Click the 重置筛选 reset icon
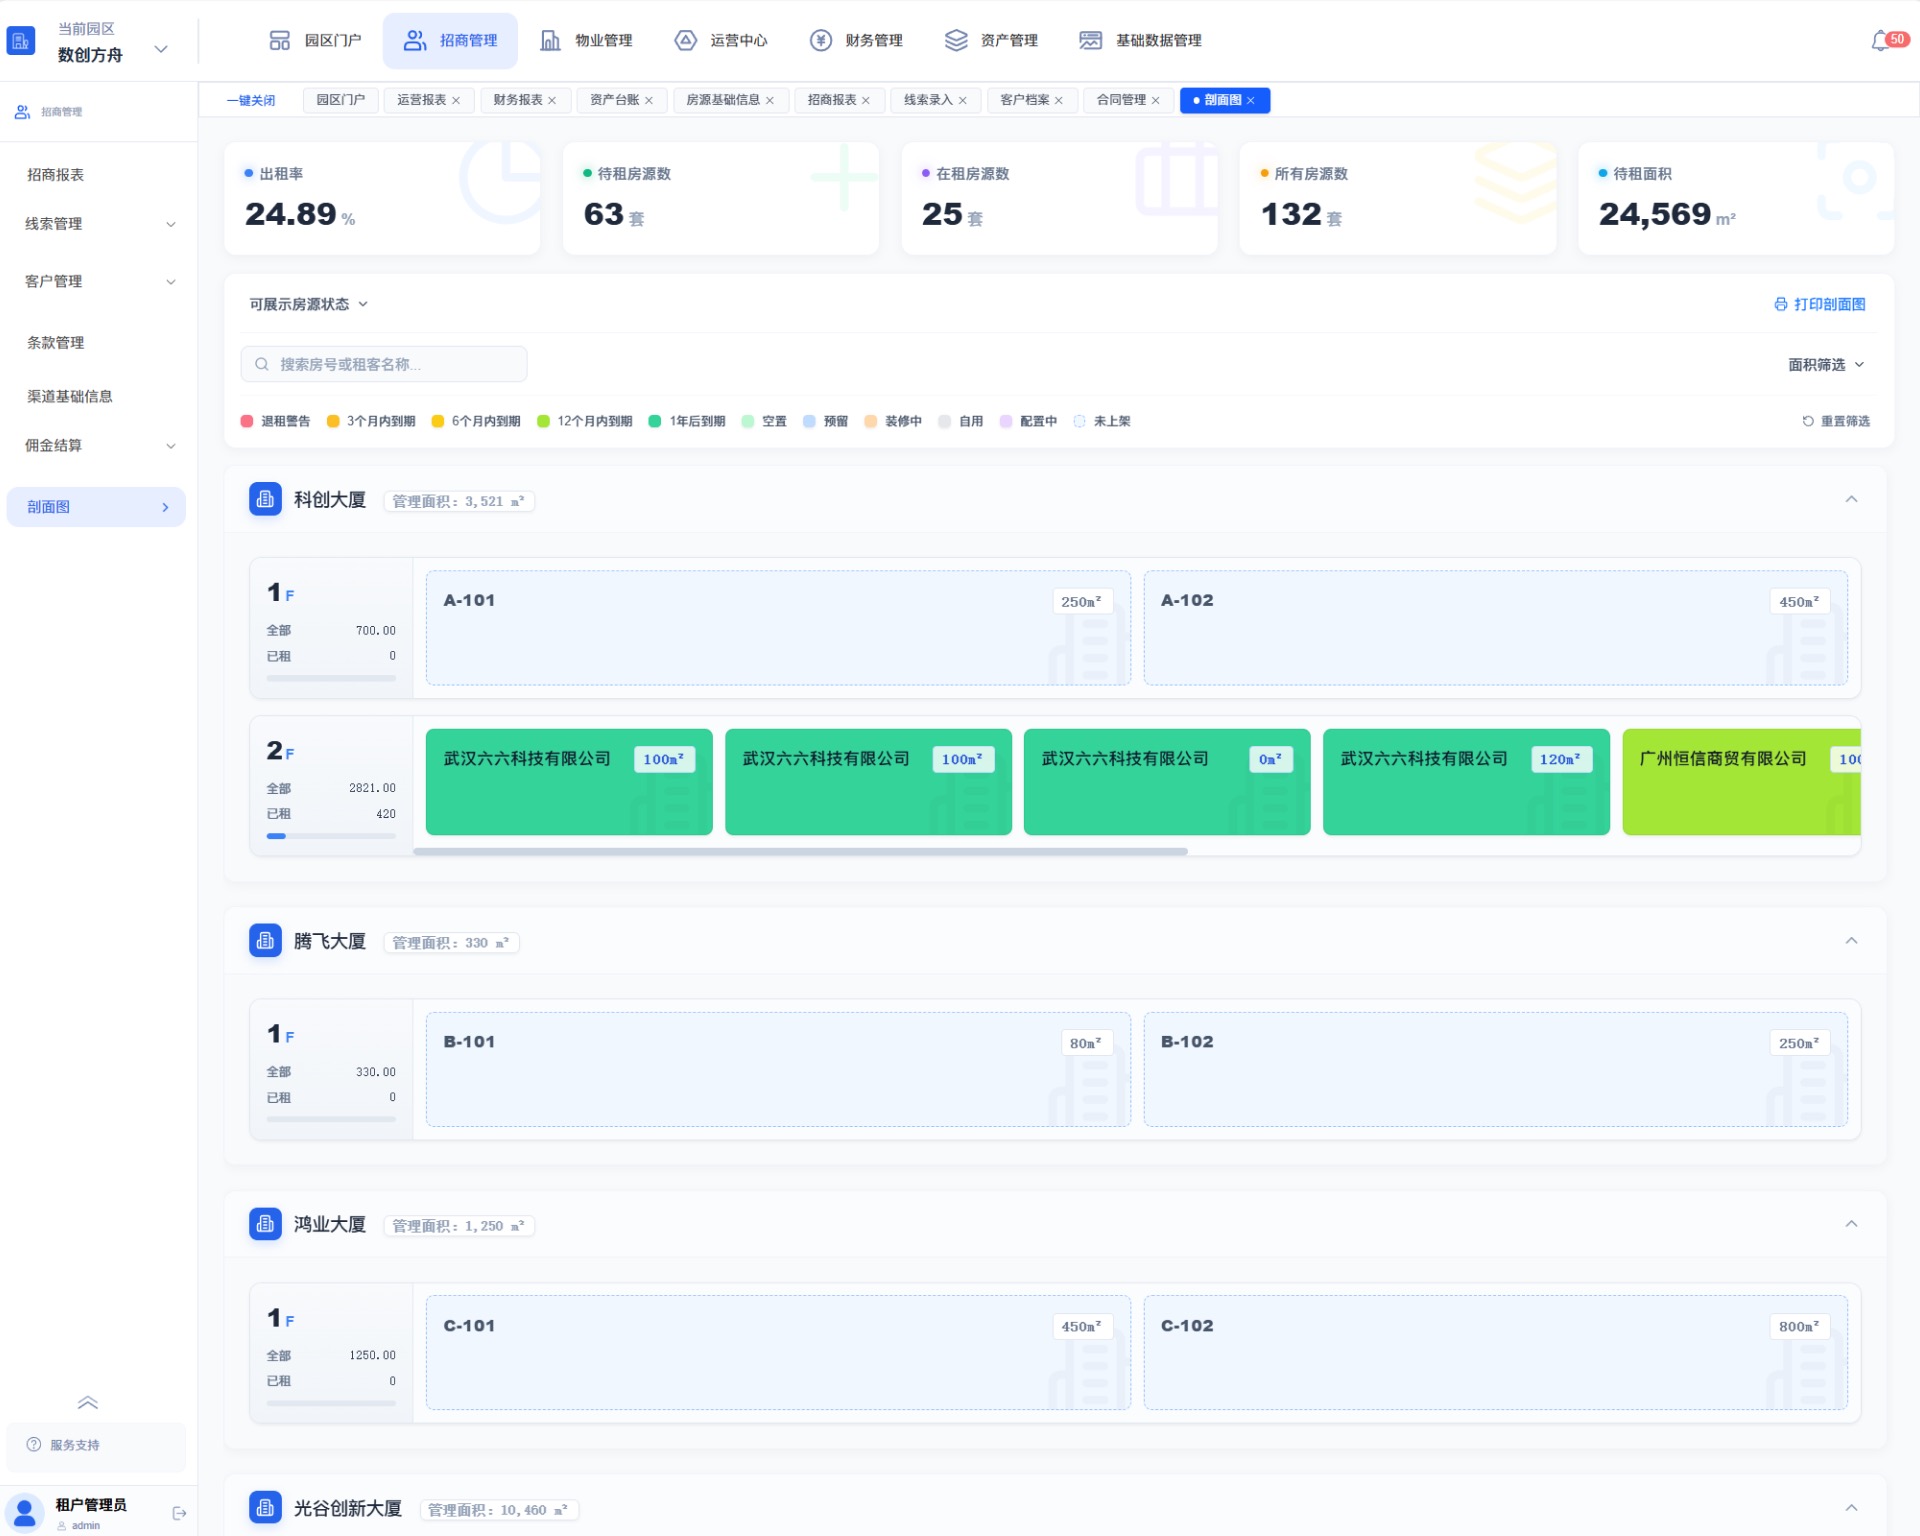 (x=1807, y=421)
